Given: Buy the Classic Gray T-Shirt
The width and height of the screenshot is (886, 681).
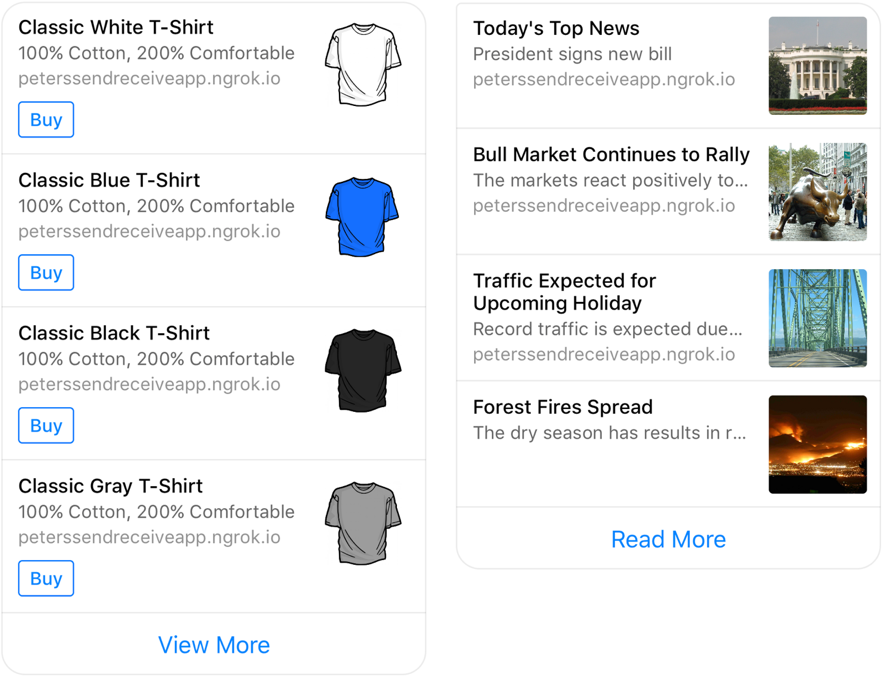Looking at the screenshot, I should pyautogui.click(x=46, y=578).
